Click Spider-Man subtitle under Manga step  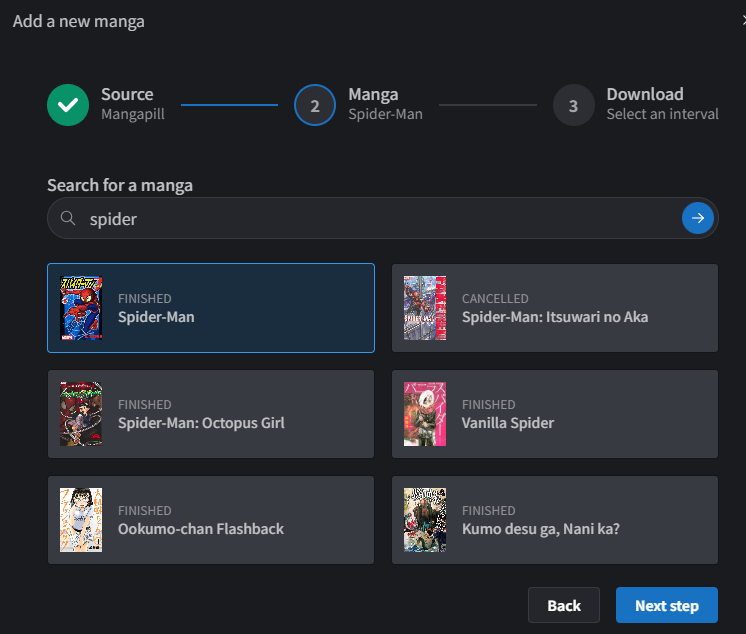(385, 115)
